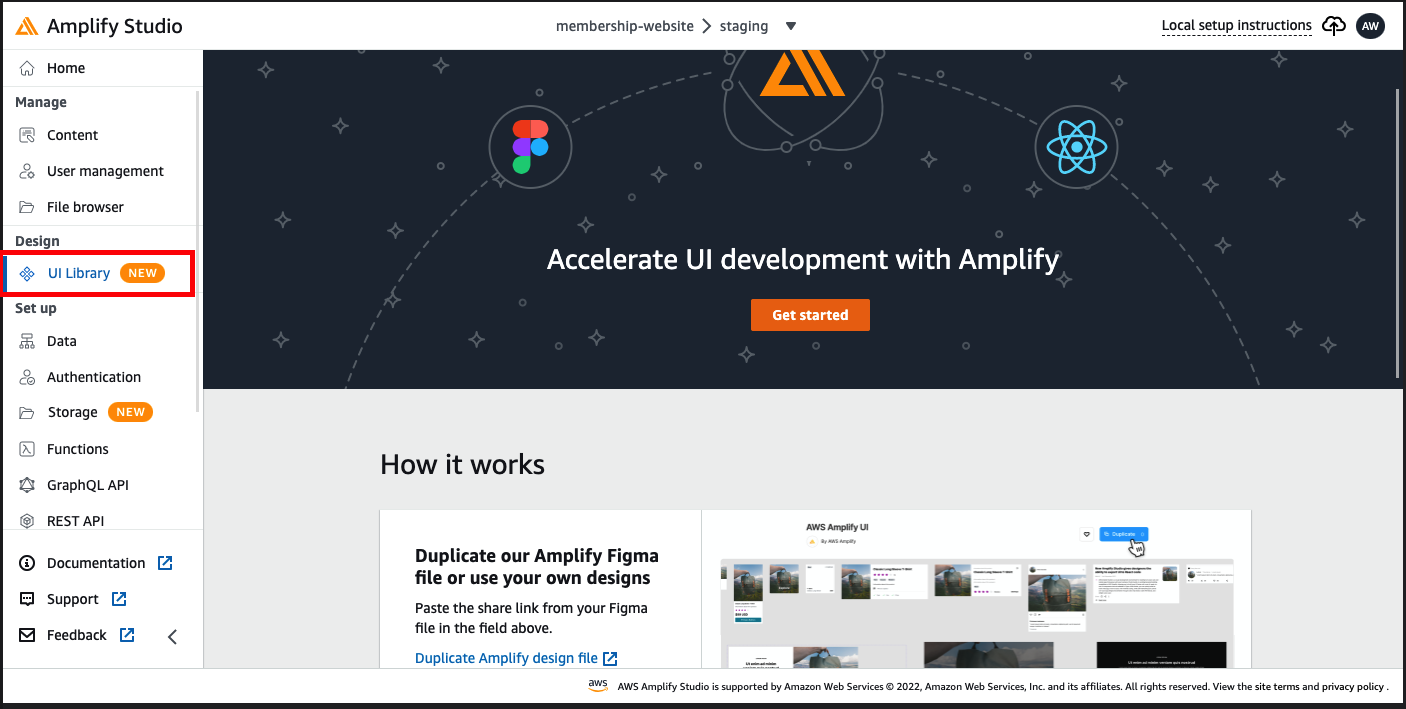Click the external icon after Duplicate Amplify design file
Image resolution: width=1406 pixels, height=709 pixels.
pos(610,658)
